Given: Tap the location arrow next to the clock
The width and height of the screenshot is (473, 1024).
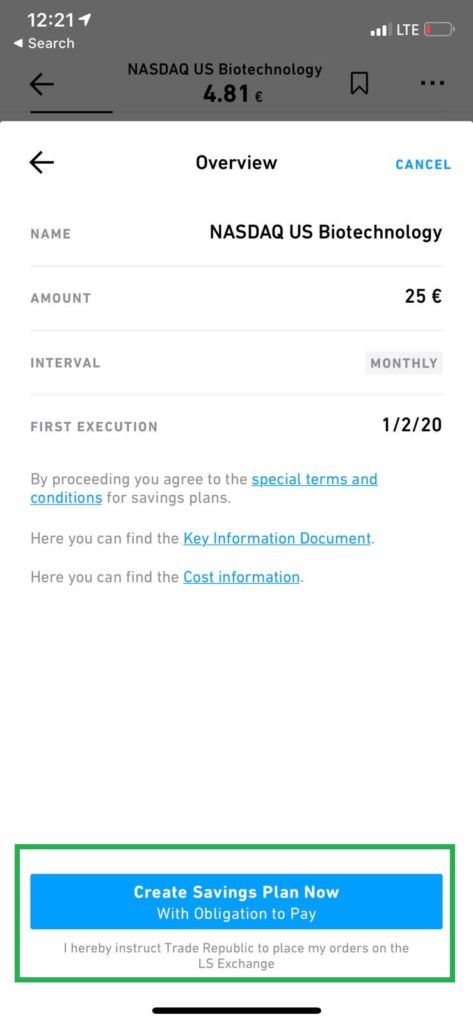Looking at the screenshot, I should click(84, 20).
